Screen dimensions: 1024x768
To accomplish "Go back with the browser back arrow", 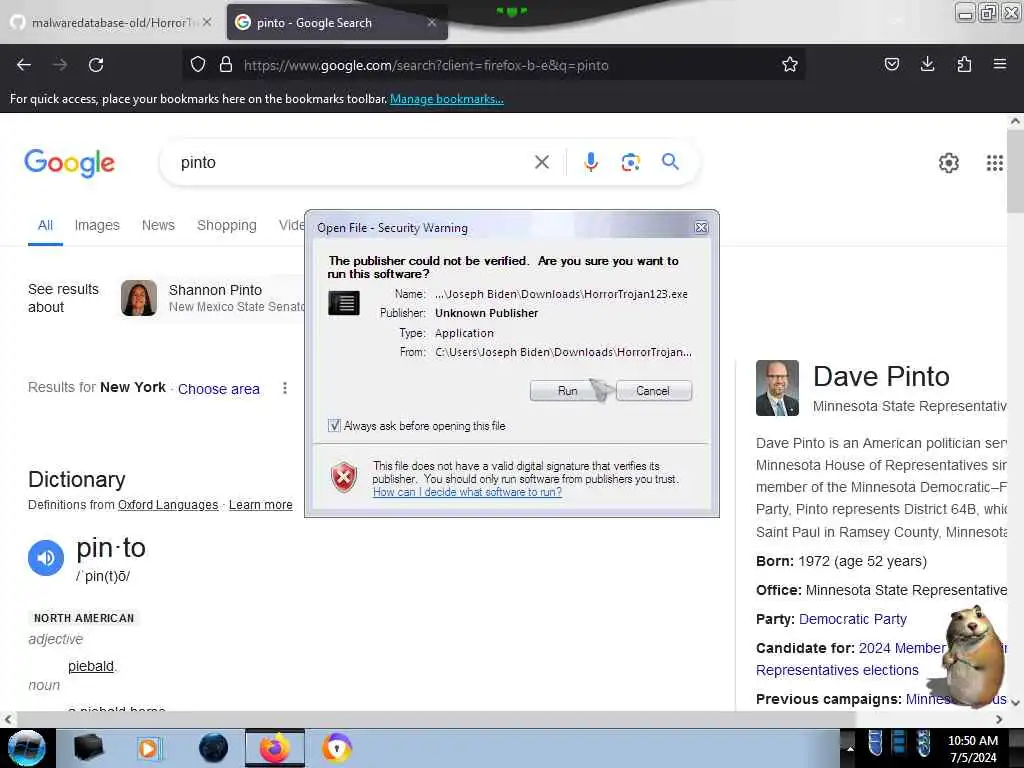I will (x=24, y=65).
